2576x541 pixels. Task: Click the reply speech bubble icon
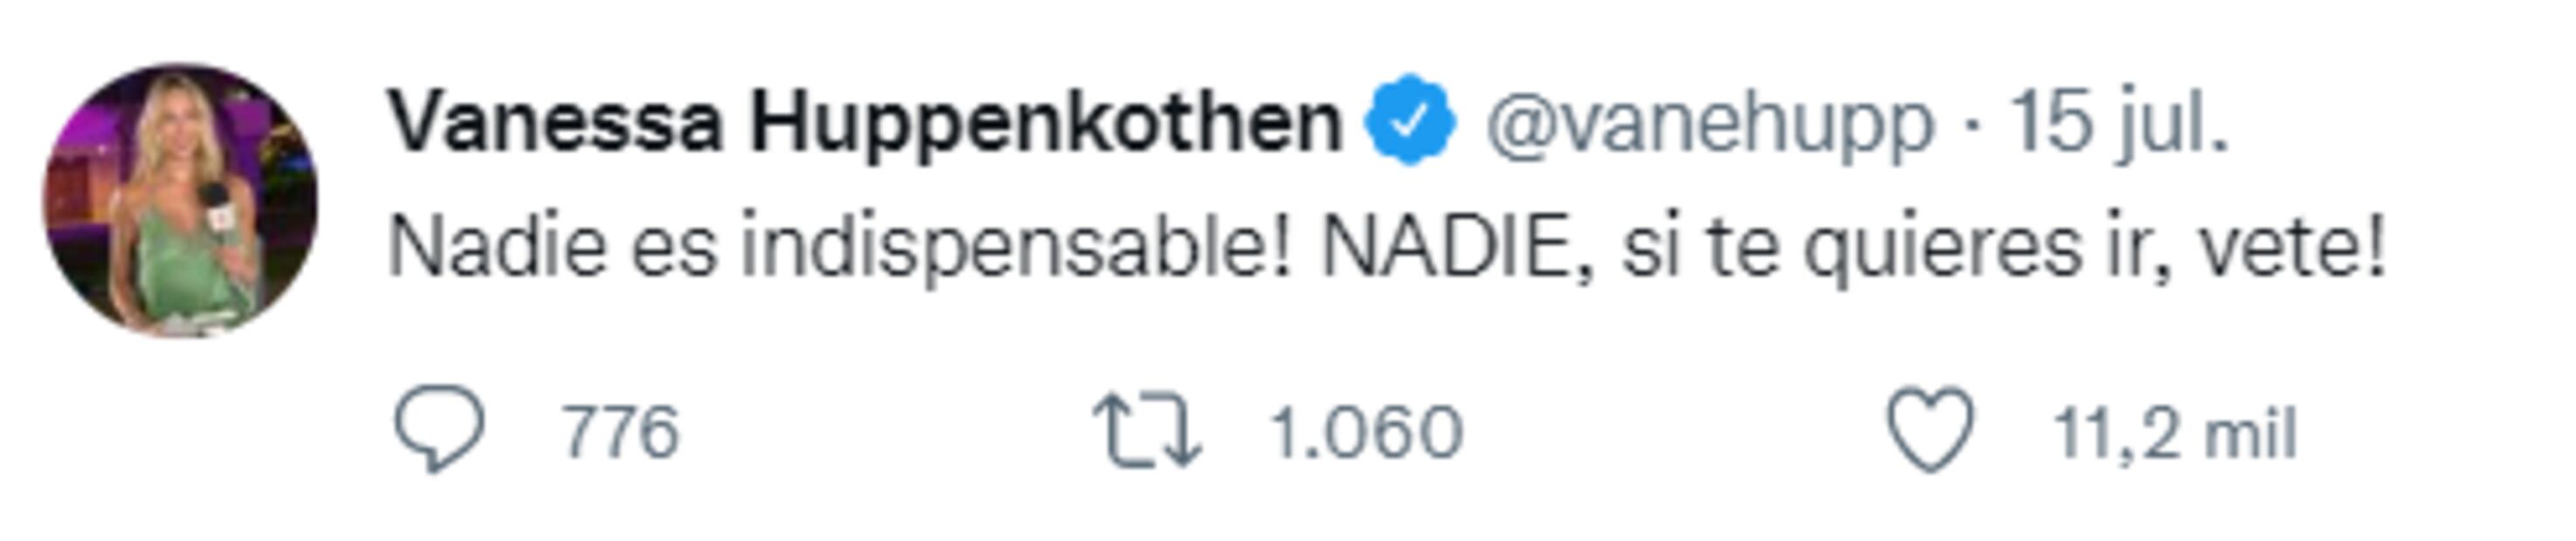439,431
